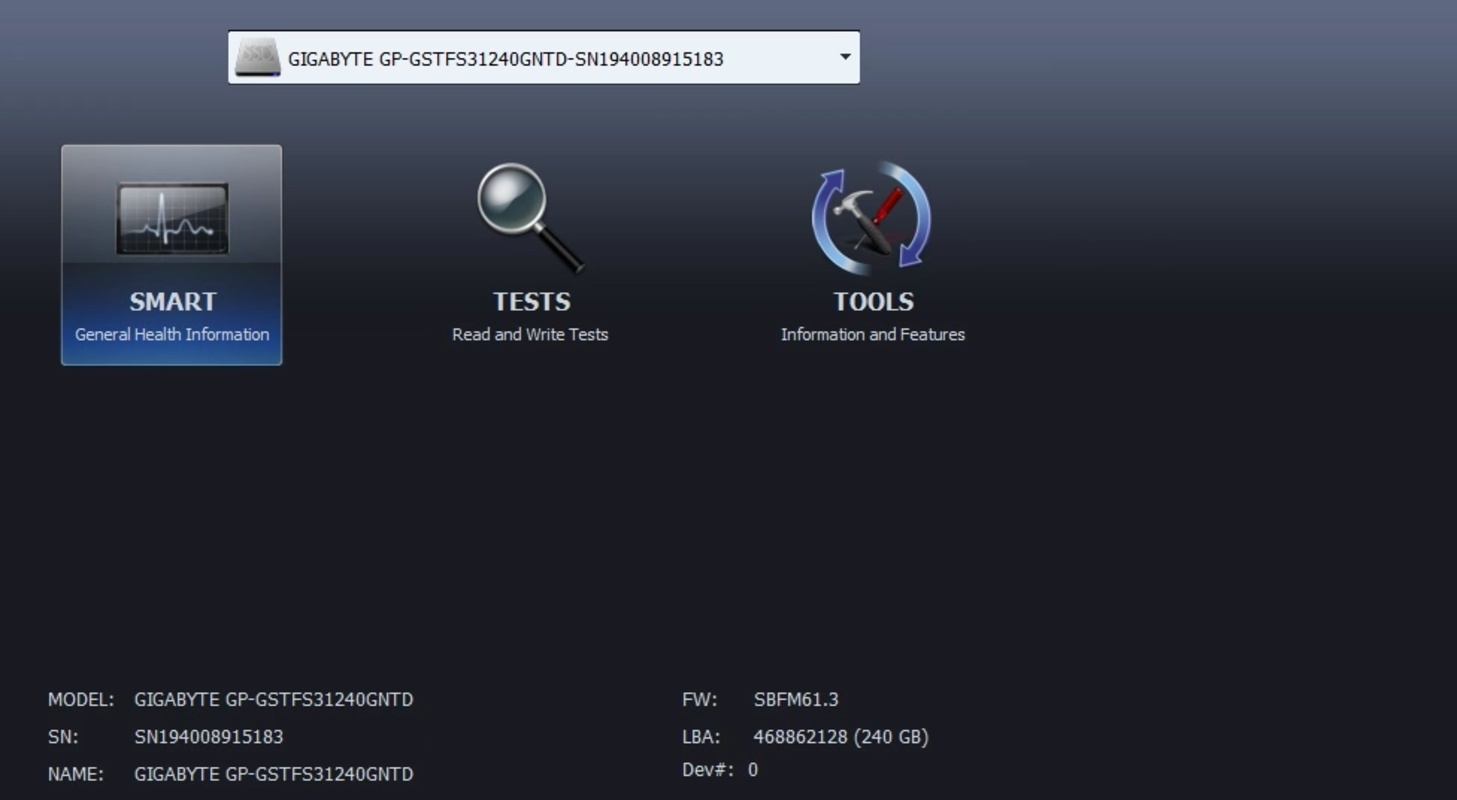Click the LBA: field label
The image size is (1457, 800).
[x=701, y=737]
